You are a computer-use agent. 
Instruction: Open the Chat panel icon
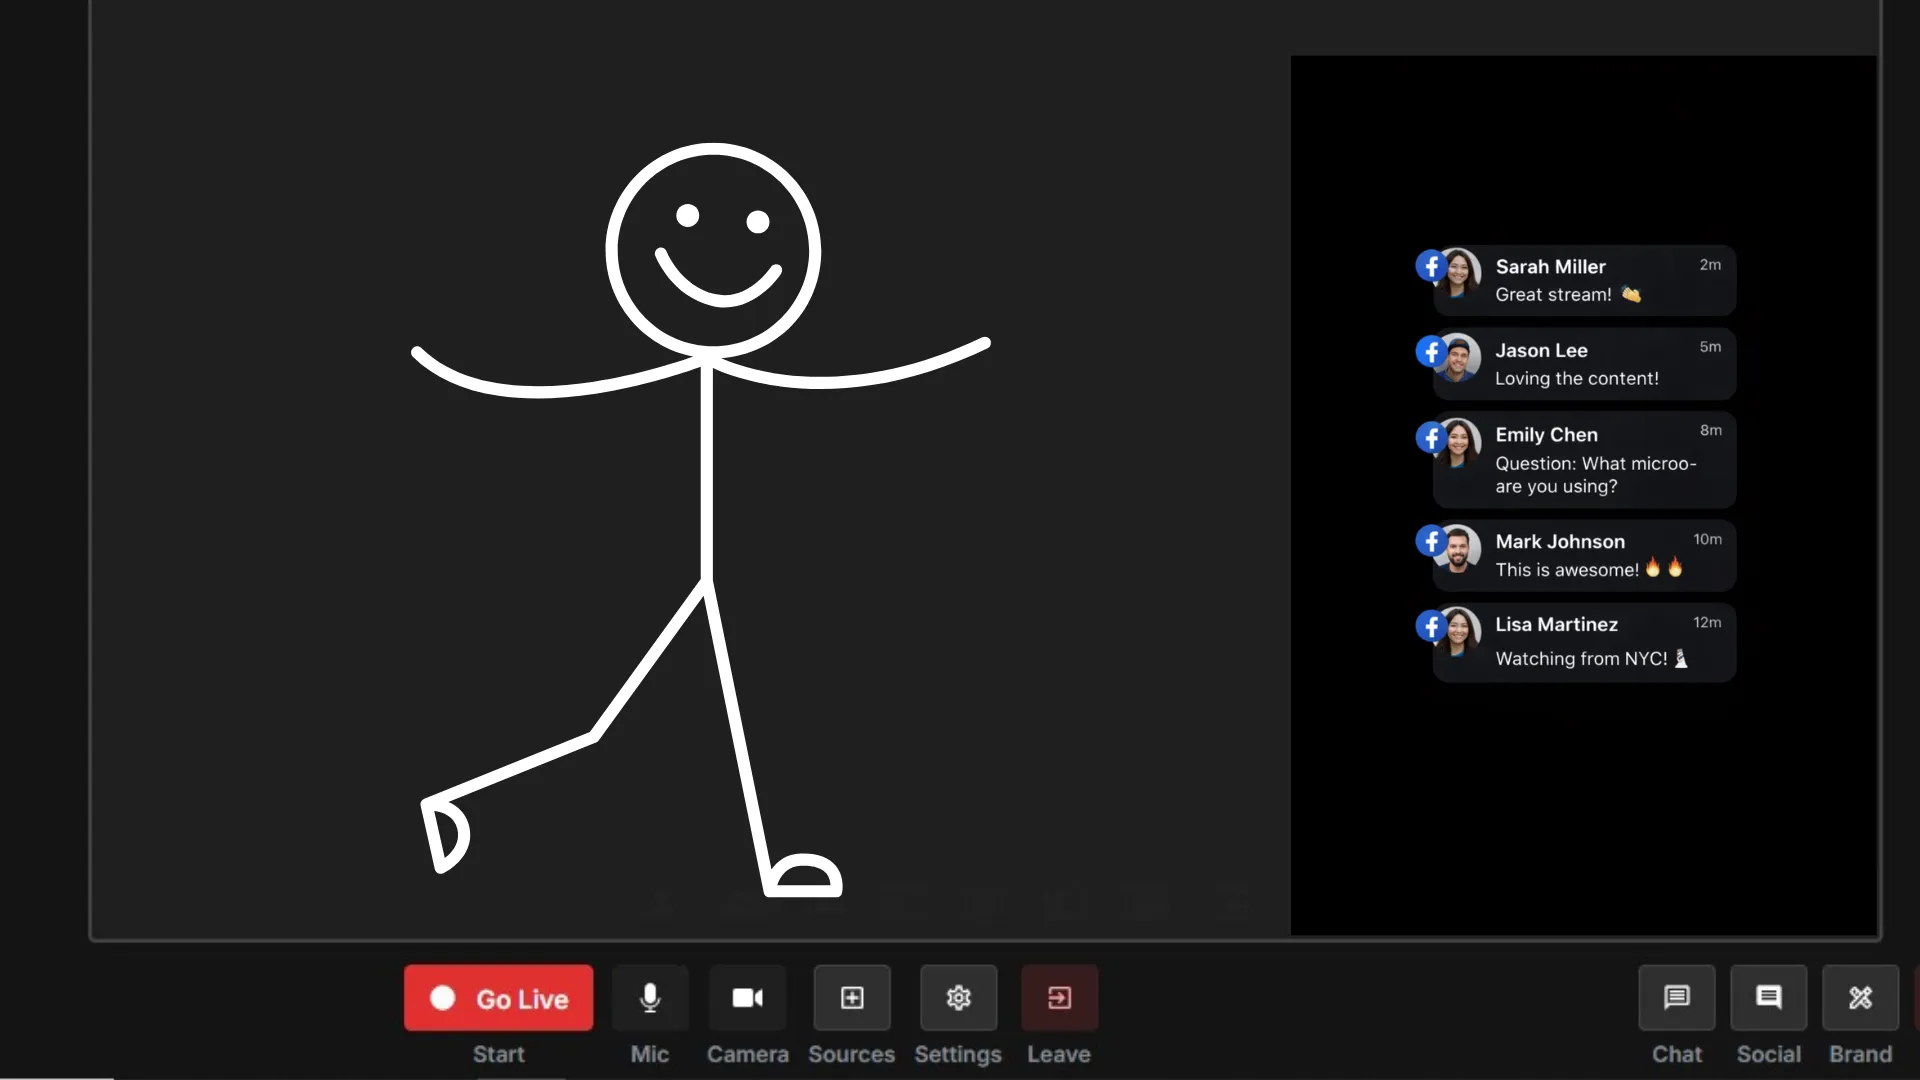pyautogui.click(x=1677, y=998)
